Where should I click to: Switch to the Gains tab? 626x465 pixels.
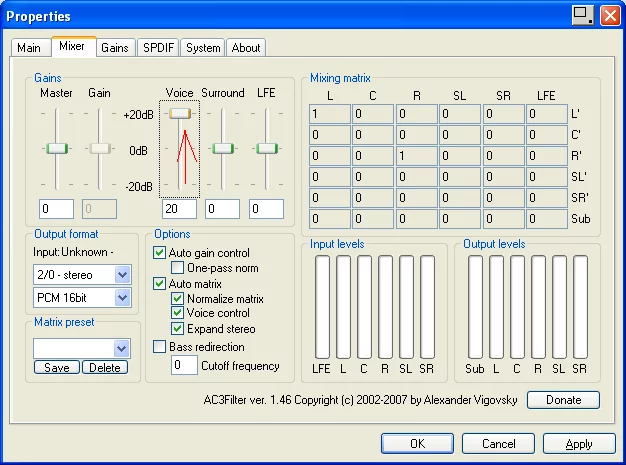tap(115, 48)
